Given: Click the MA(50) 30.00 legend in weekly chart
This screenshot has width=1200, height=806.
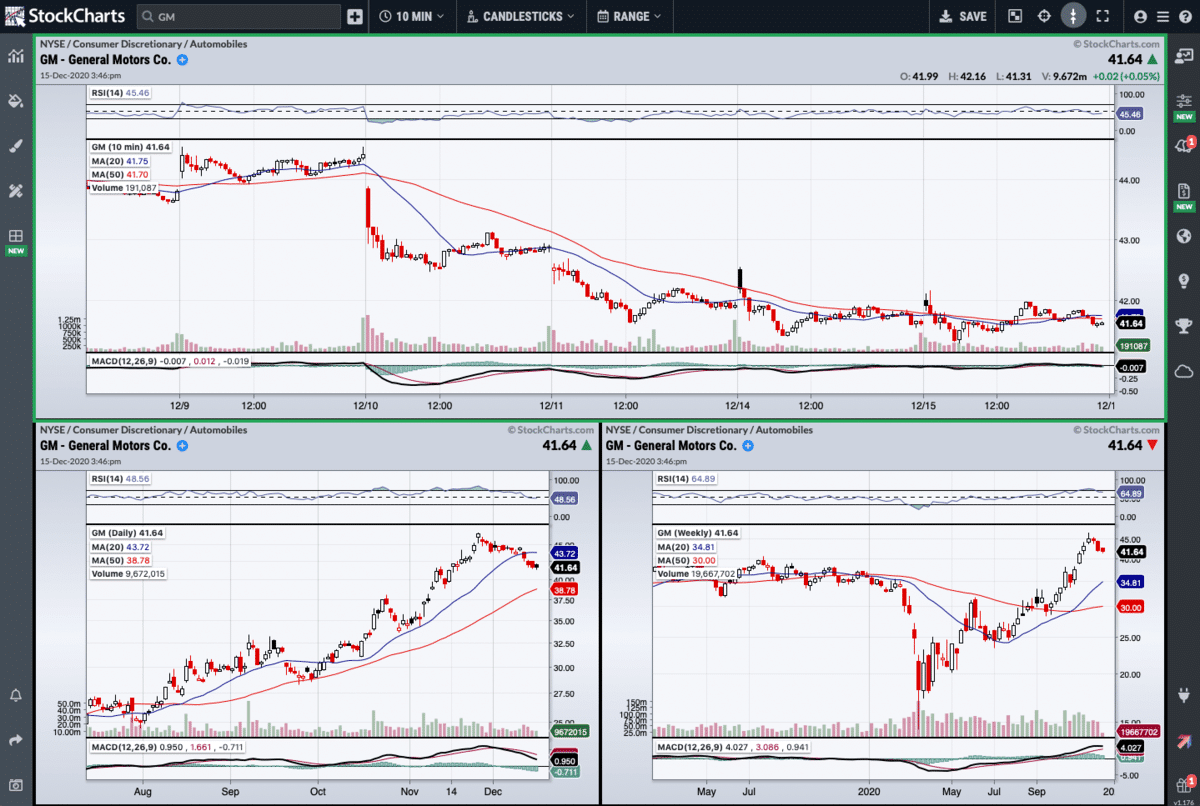Looking at the screenshot, I should [686, 560].
